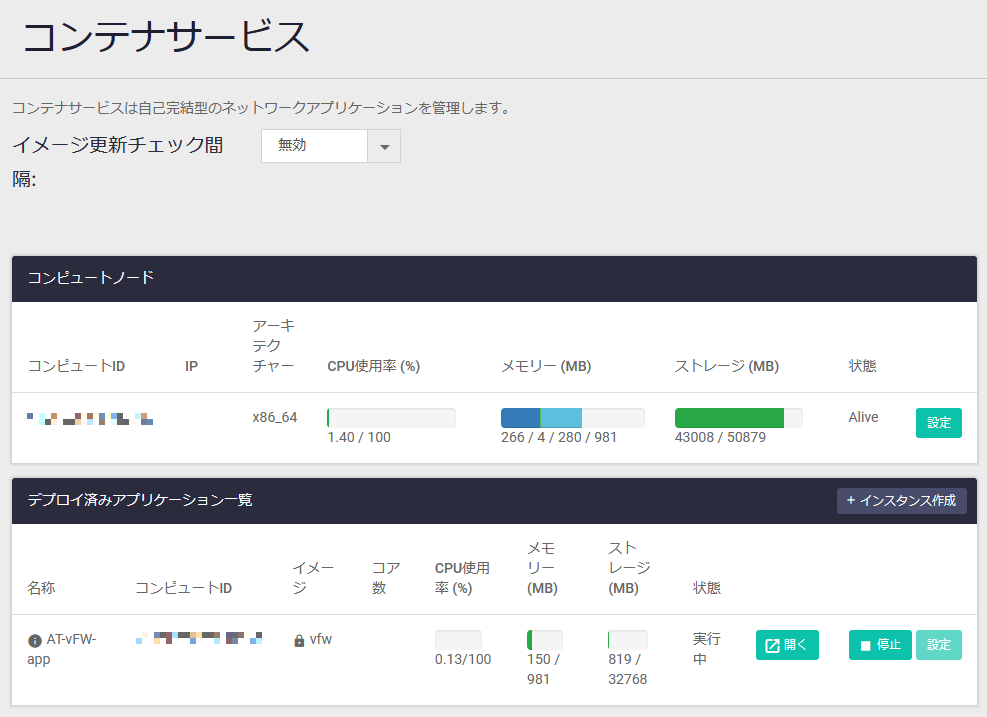Click the info icon beside AT-vFW-app
Screen dimensions: 987x717
click(x=35, y=641)
